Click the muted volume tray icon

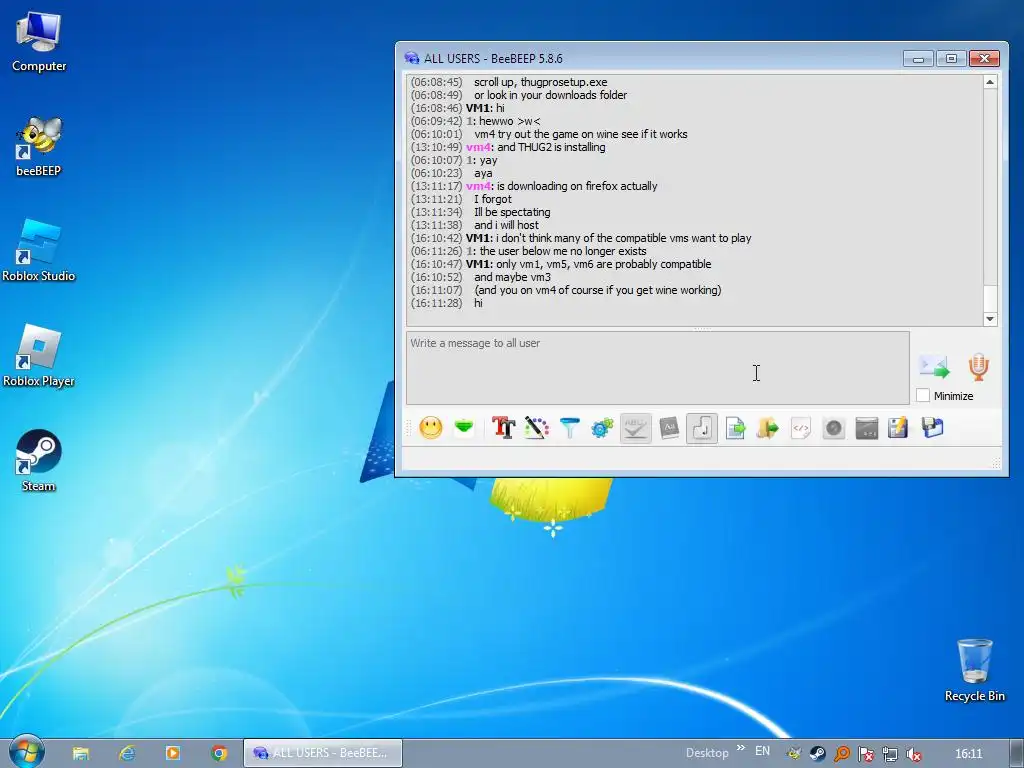pos(913,754)
